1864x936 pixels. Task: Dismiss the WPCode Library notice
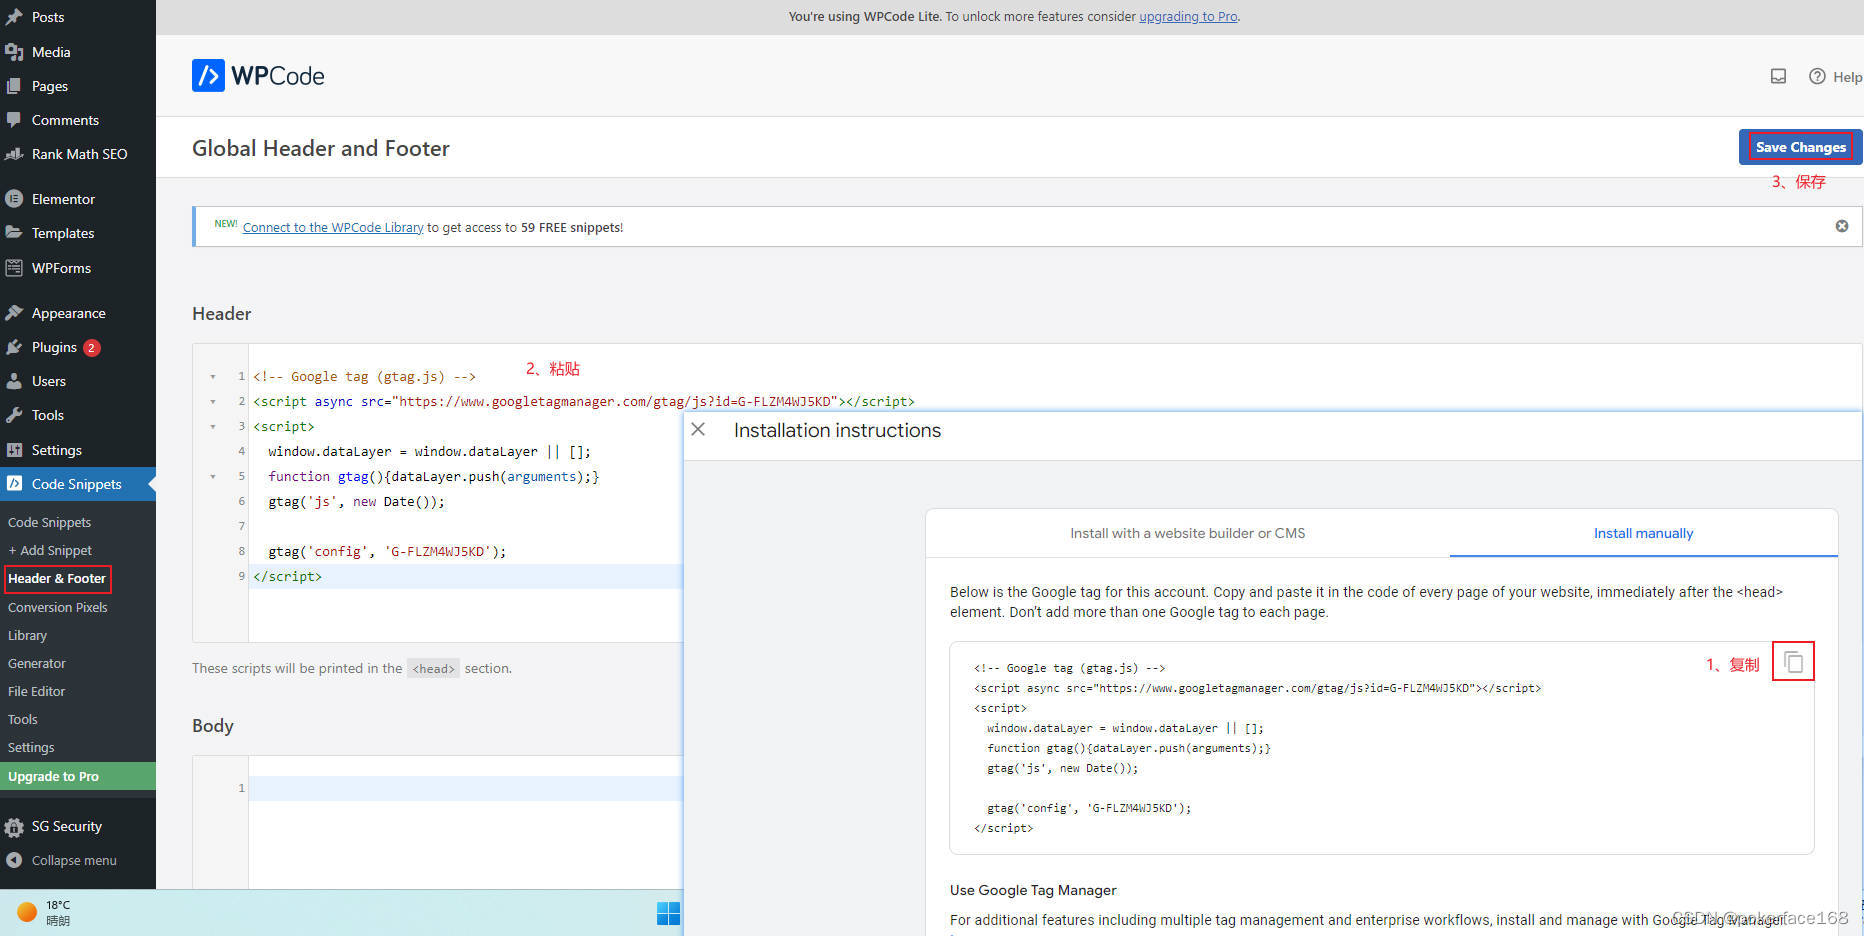[1841, 226]
